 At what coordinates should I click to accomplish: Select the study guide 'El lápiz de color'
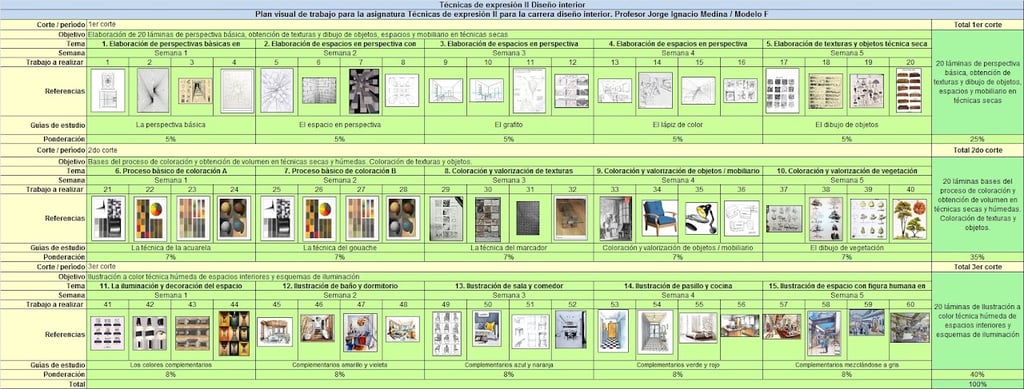pyautogui.click(x=678, y=125)
